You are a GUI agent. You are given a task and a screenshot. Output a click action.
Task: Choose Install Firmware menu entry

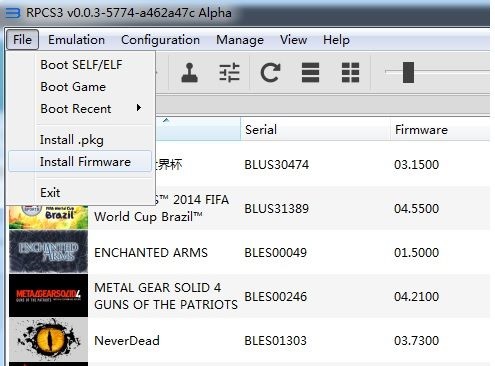[x=80, y=162]
